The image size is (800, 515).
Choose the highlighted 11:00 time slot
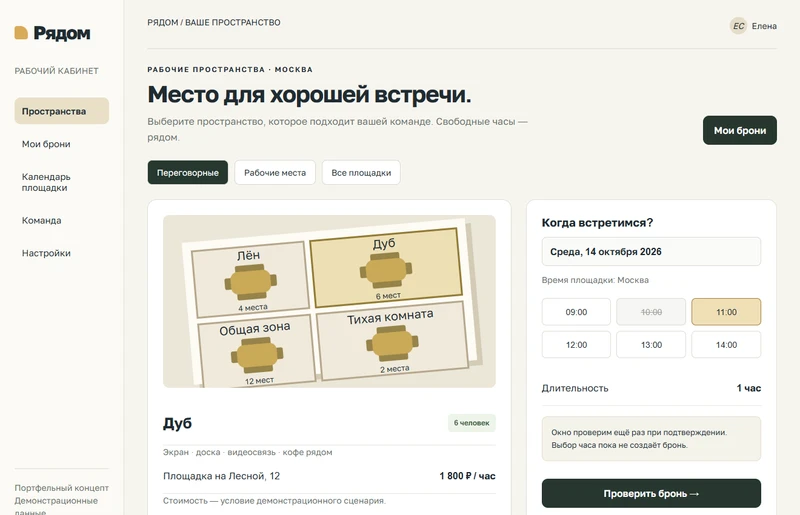(x=726, y=312)
